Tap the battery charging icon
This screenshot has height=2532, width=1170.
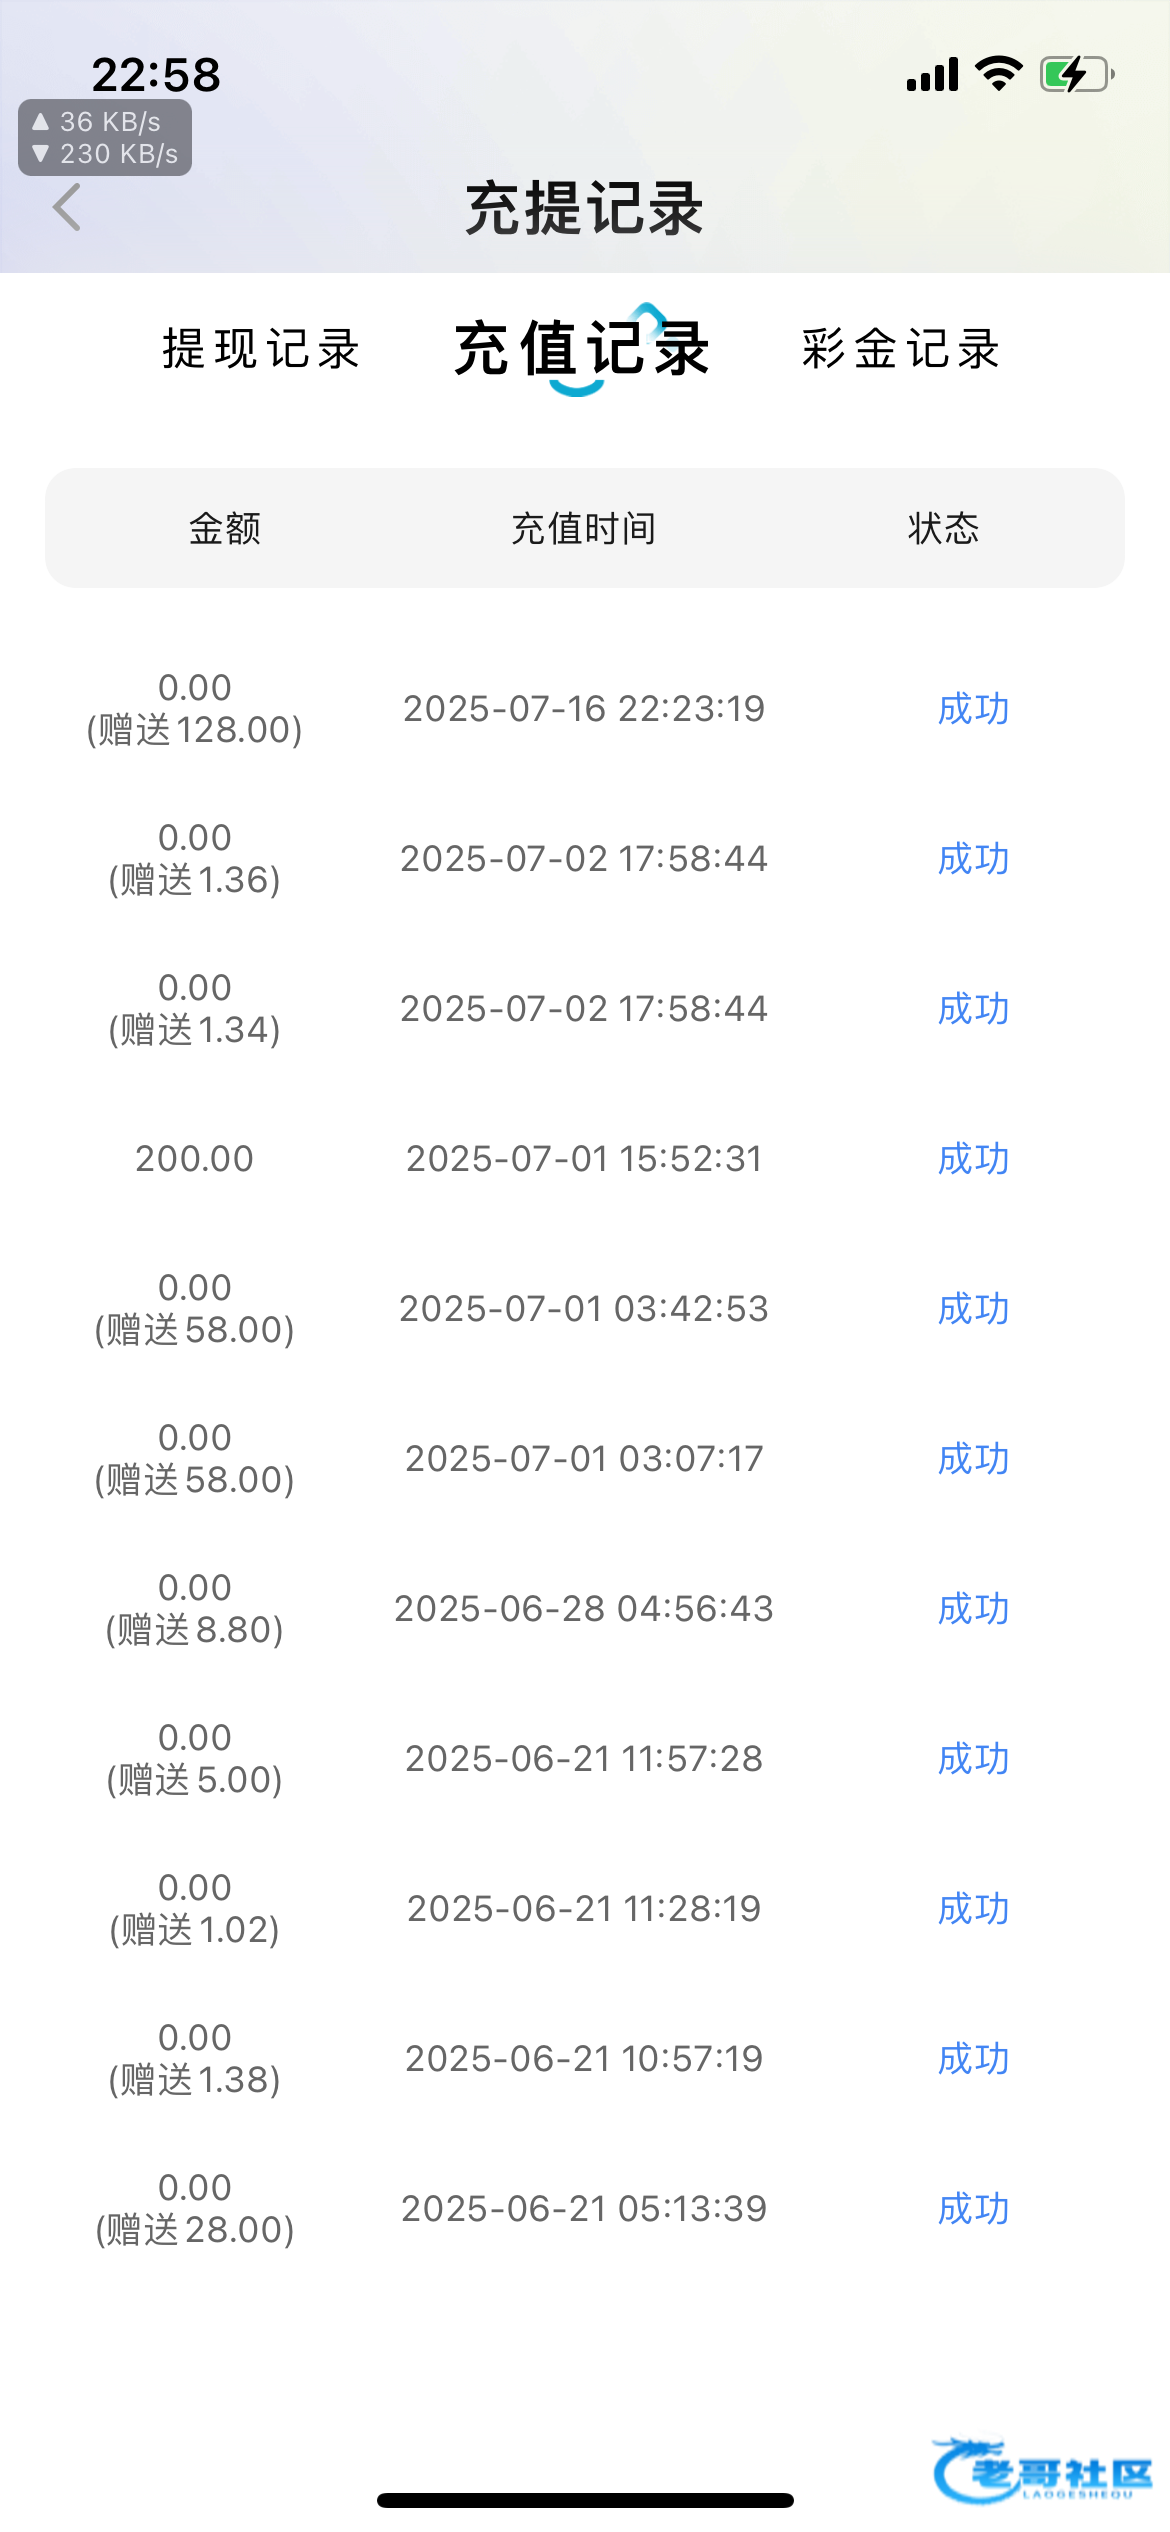coord(1077,75)
